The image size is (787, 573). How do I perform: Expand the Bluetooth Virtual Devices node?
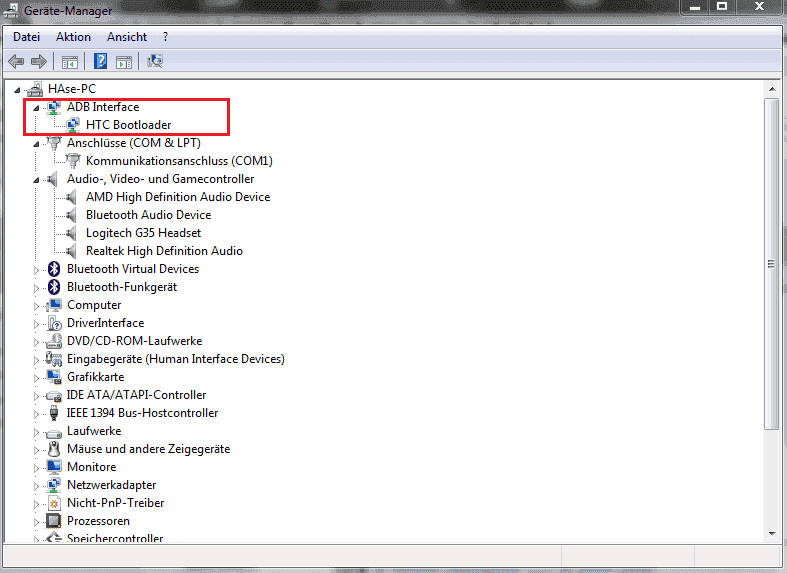coord(36,270)
